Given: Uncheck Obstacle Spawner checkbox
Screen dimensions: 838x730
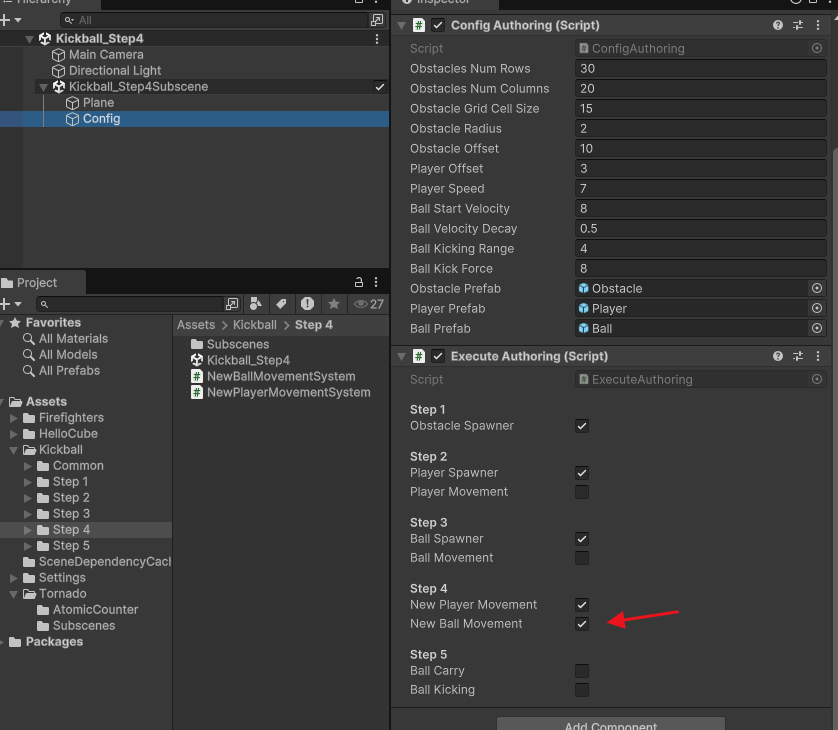Looking at the screenshot, I should (582, 426).
